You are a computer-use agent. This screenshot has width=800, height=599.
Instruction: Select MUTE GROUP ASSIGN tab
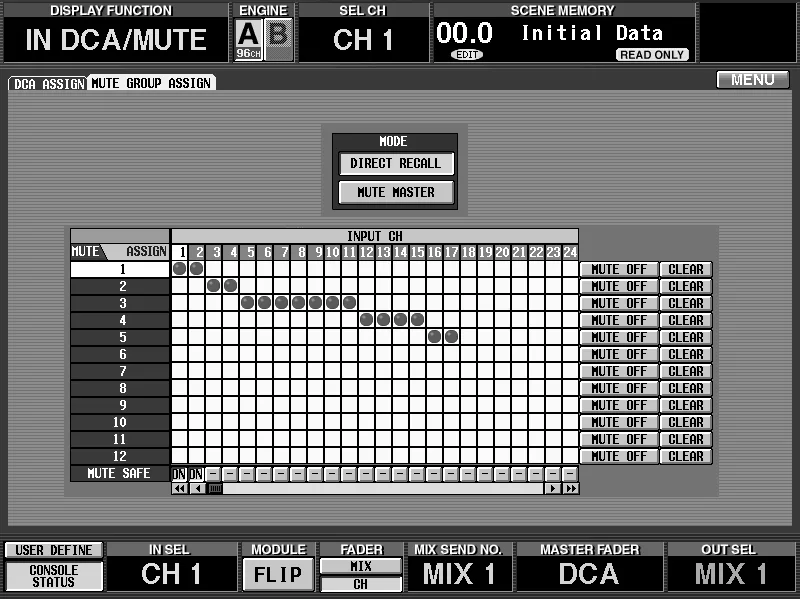[151, 83]
